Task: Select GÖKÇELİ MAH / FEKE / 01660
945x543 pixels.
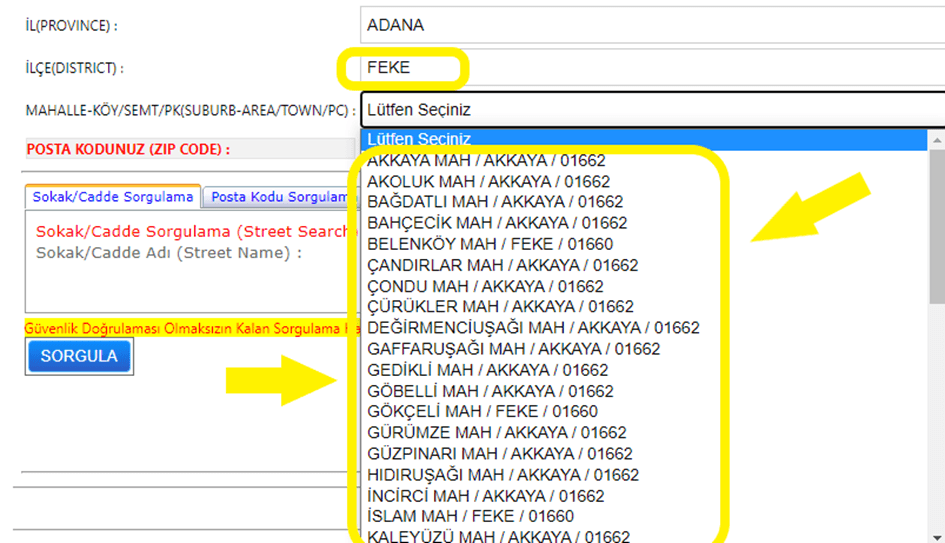Action: point(482,412)
